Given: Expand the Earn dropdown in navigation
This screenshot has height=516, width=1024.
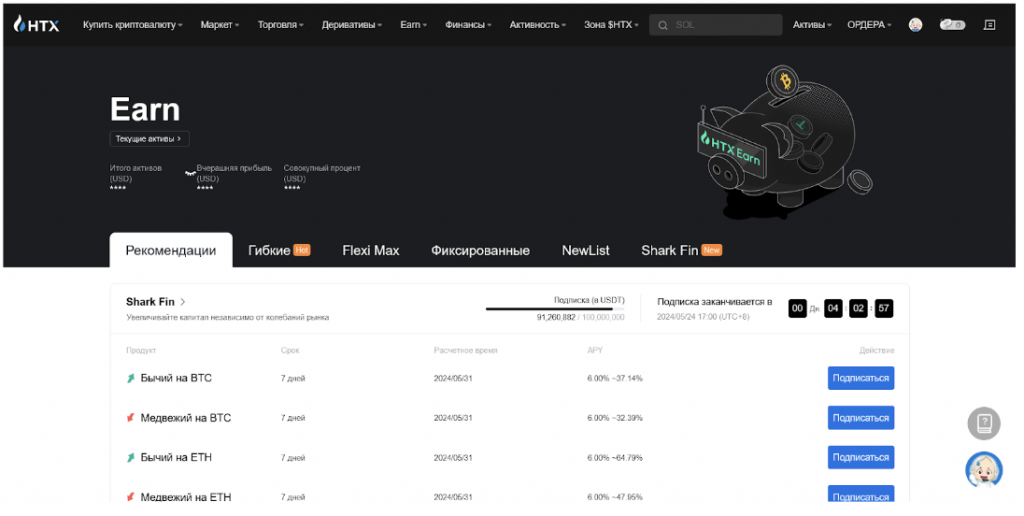Looking at the screenshot, I should point(413,25).
